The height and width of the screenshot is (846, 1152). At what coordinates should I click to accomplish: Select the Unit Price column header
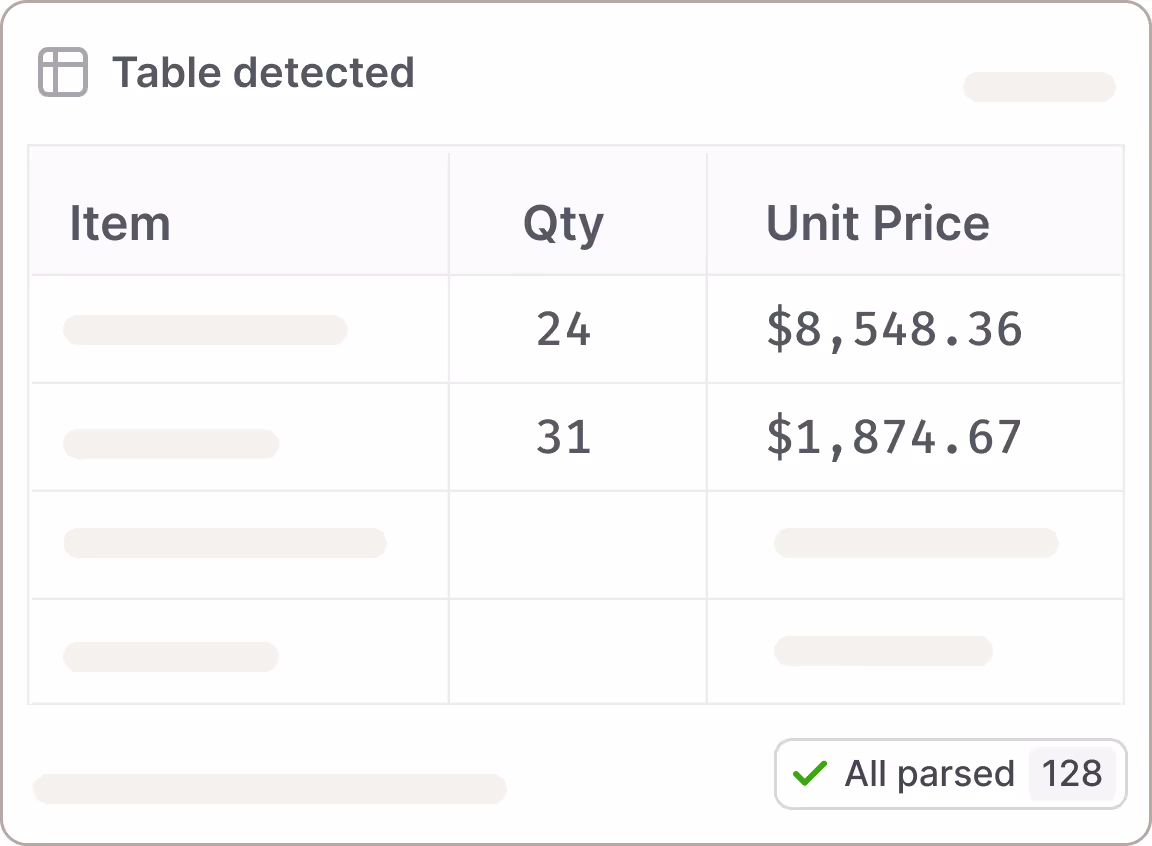tap(877, 223)
